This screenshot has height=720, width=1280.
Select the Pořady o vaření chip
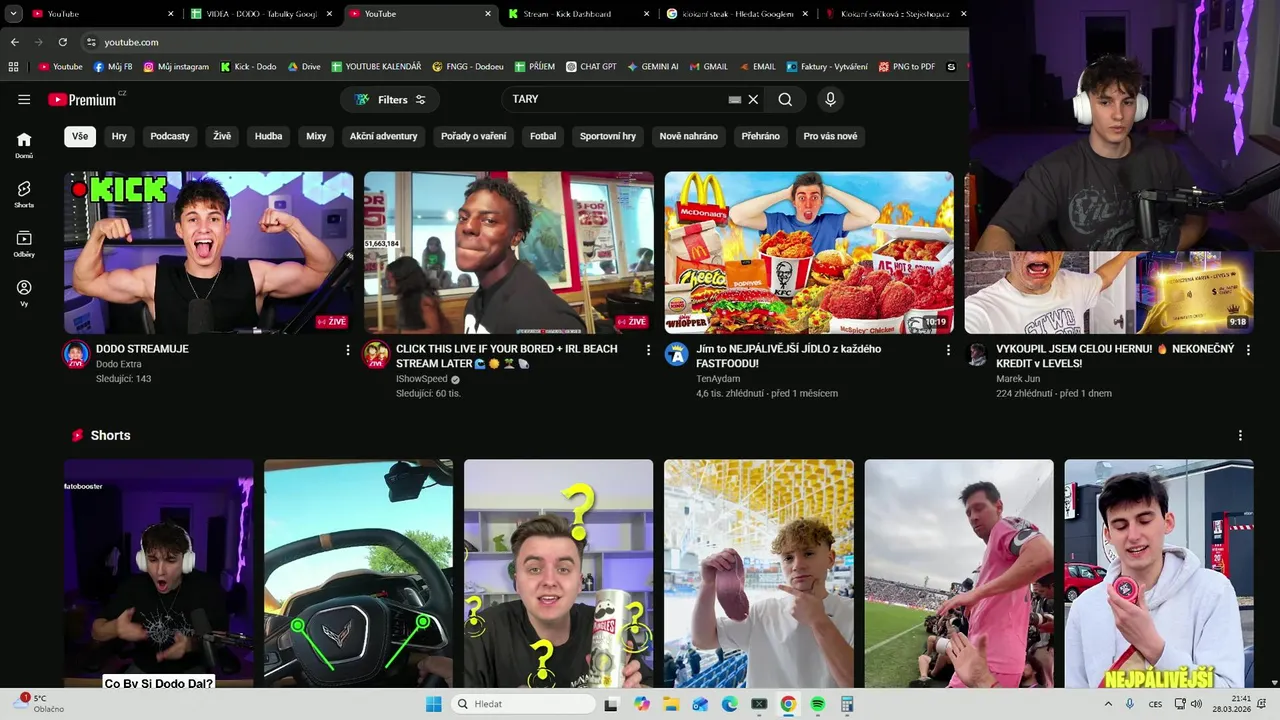click(x=474, y=136)
